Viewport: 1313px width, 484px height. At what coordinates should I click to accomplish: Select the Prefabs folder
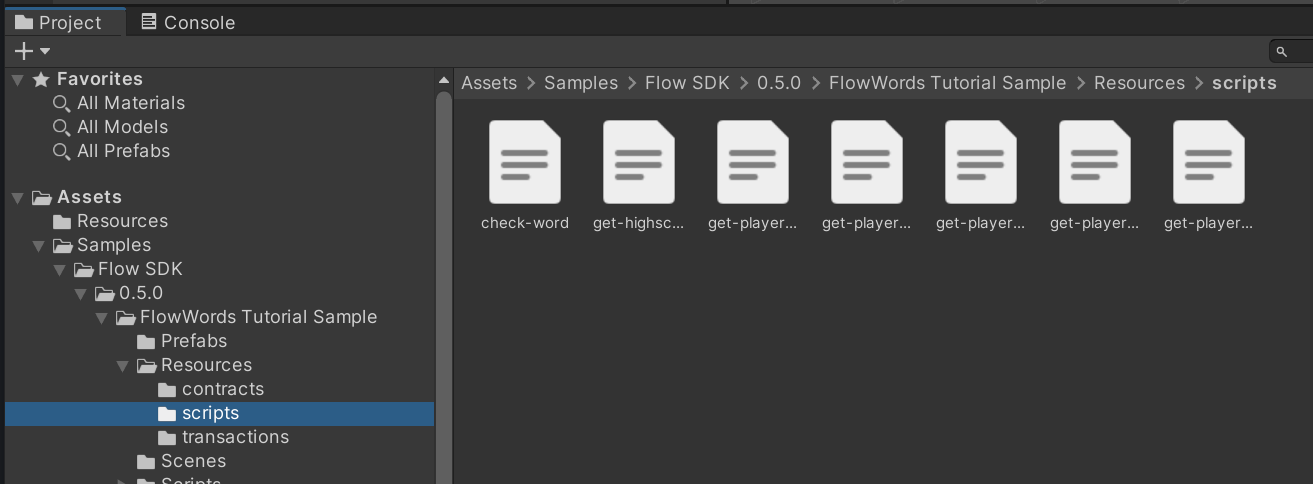pos(194,341)
